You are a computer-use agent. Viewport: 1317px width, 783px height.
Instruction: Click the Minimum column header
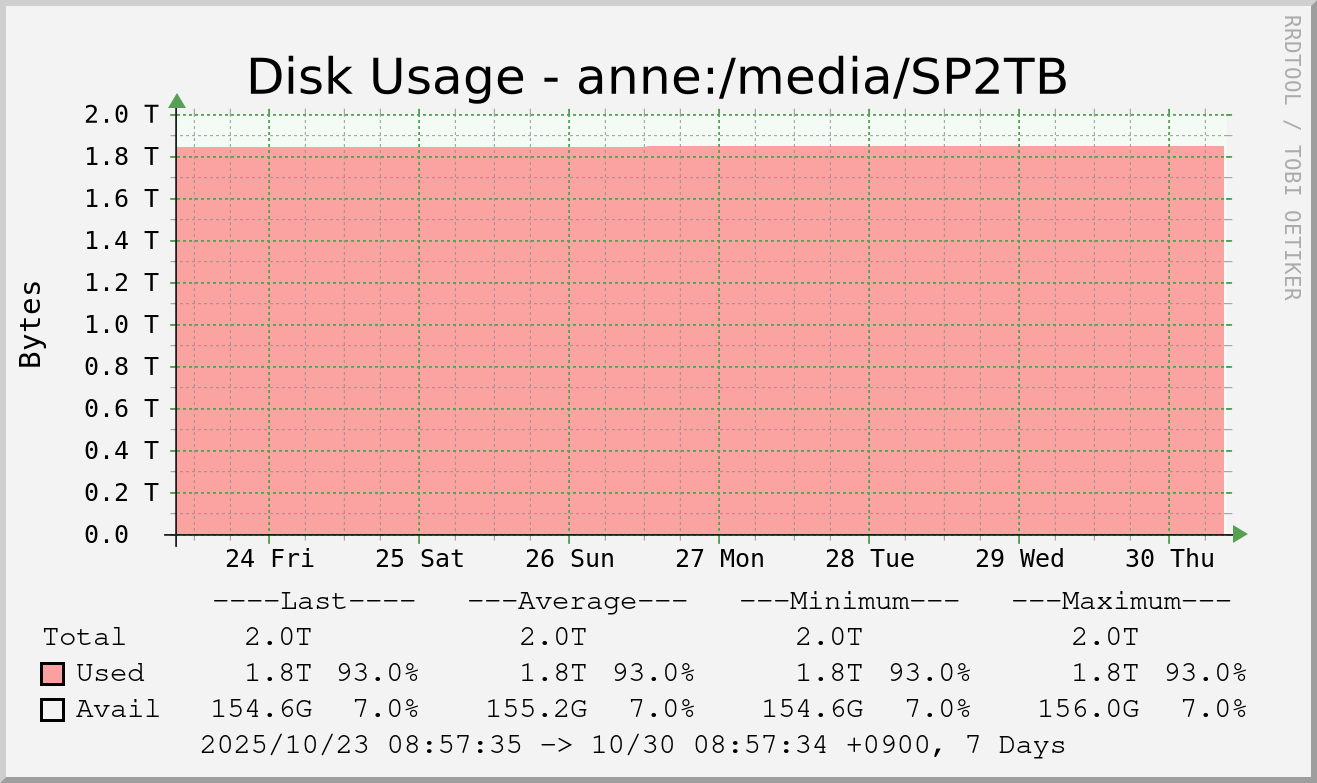coord(849,601)
